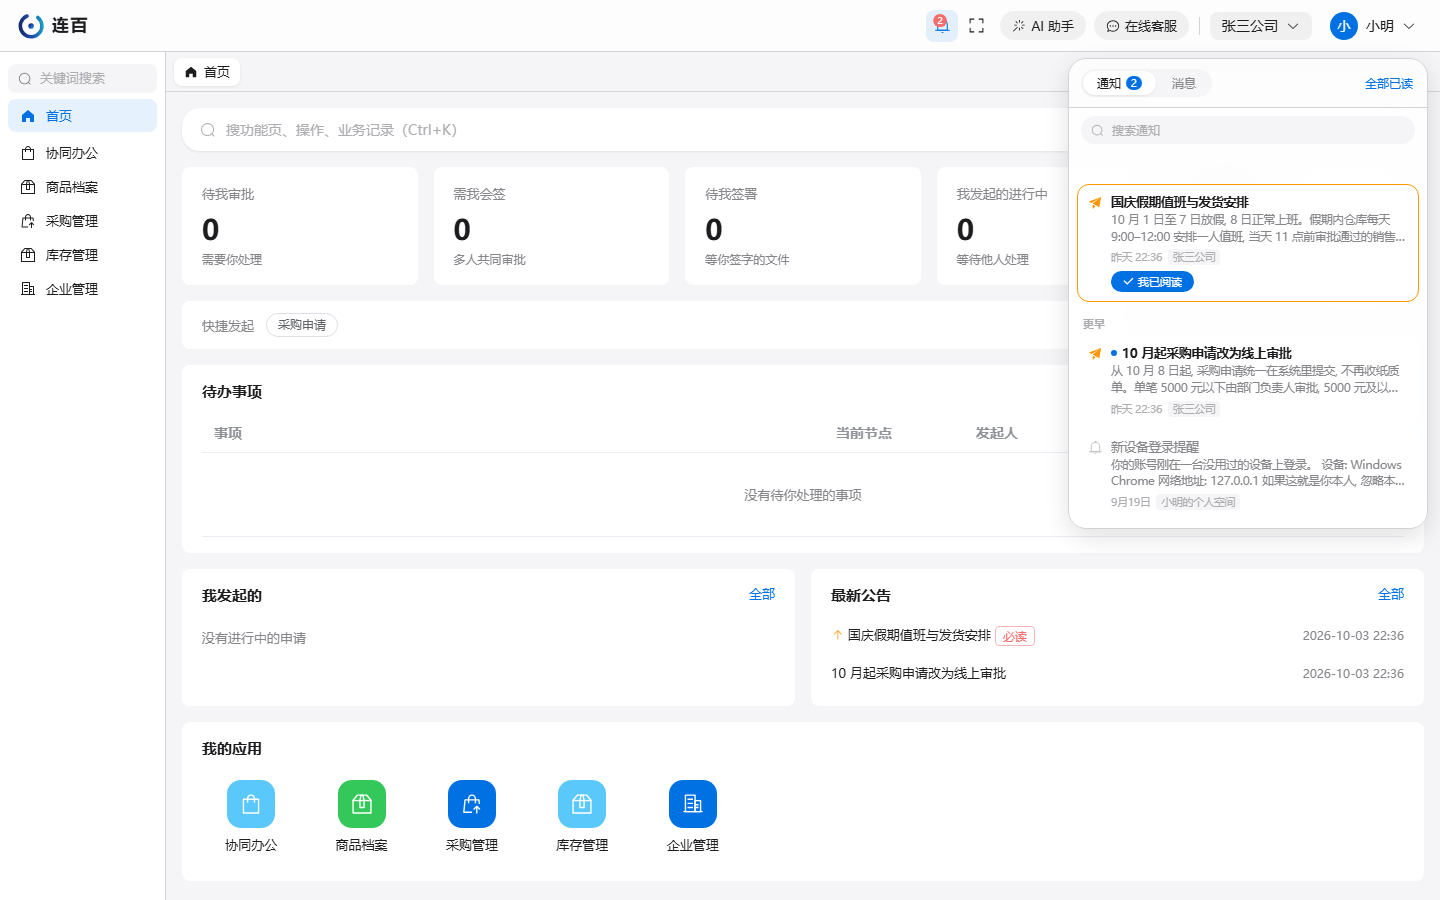Viewport: 1440px width, 900px height.
Task: Click the 小明的个人空间 tag
Action: click(x=1198, y=502)
